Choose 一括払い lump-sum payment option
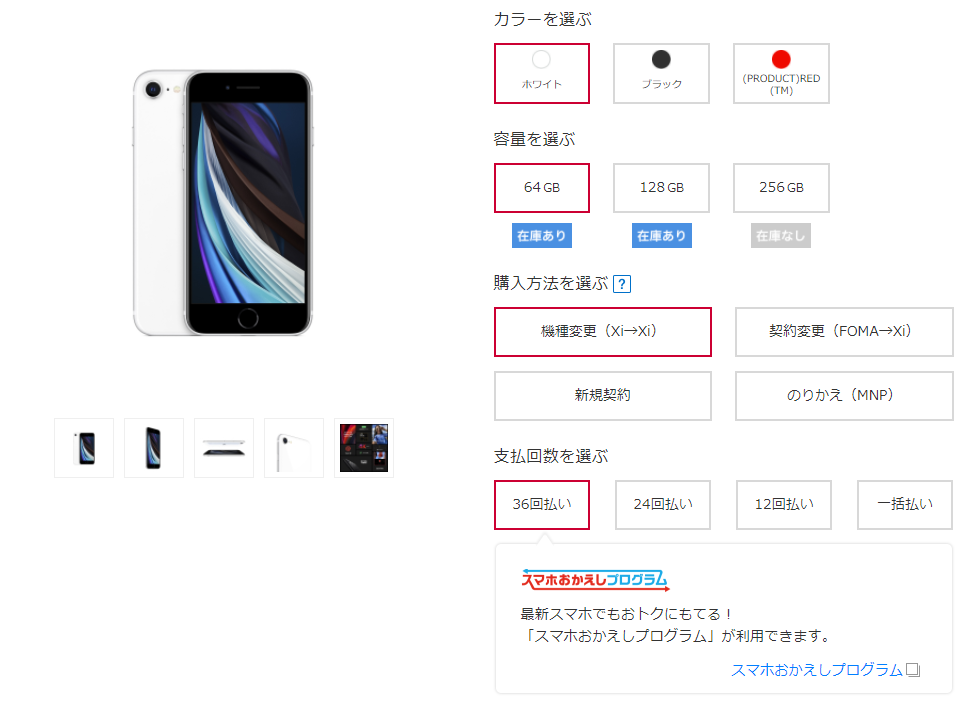Viewport: 977px width, 714px height. [x=904, y=505]
